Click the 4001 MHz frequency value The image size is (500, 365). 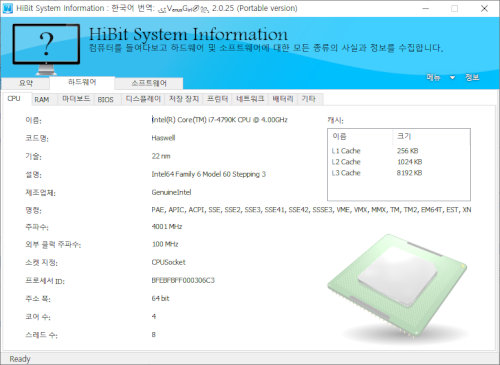pyautogui.click(x=167, y=226)
